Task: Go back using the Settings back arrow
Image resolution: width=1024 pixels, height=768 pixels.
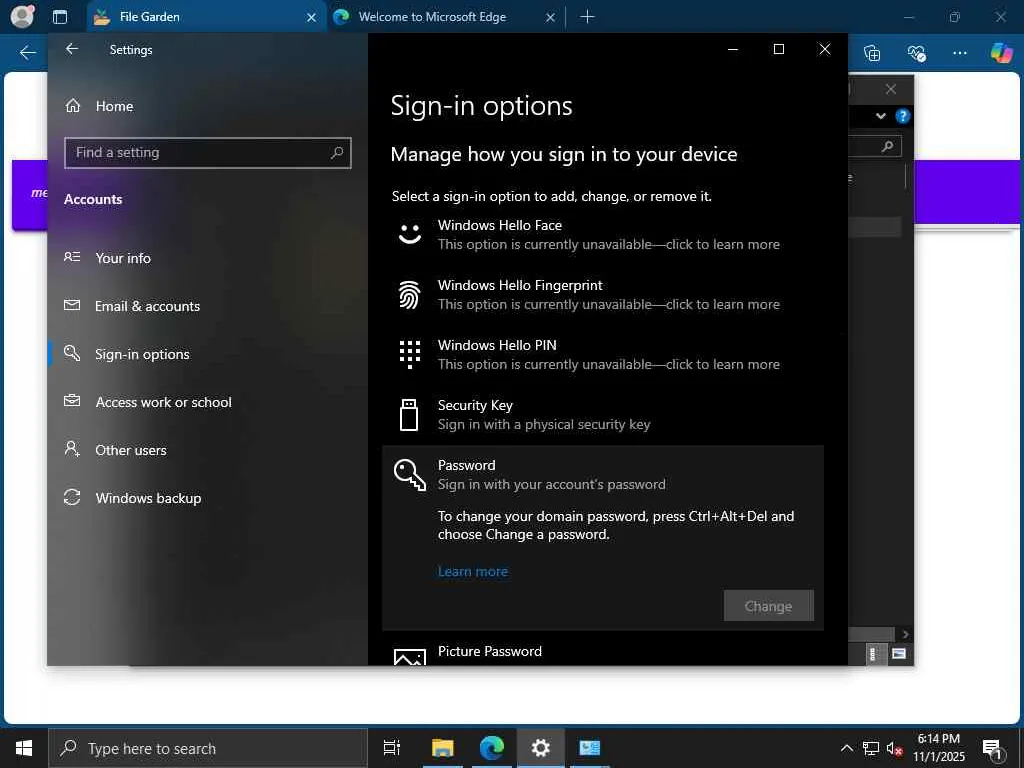Action: point(72,49)
